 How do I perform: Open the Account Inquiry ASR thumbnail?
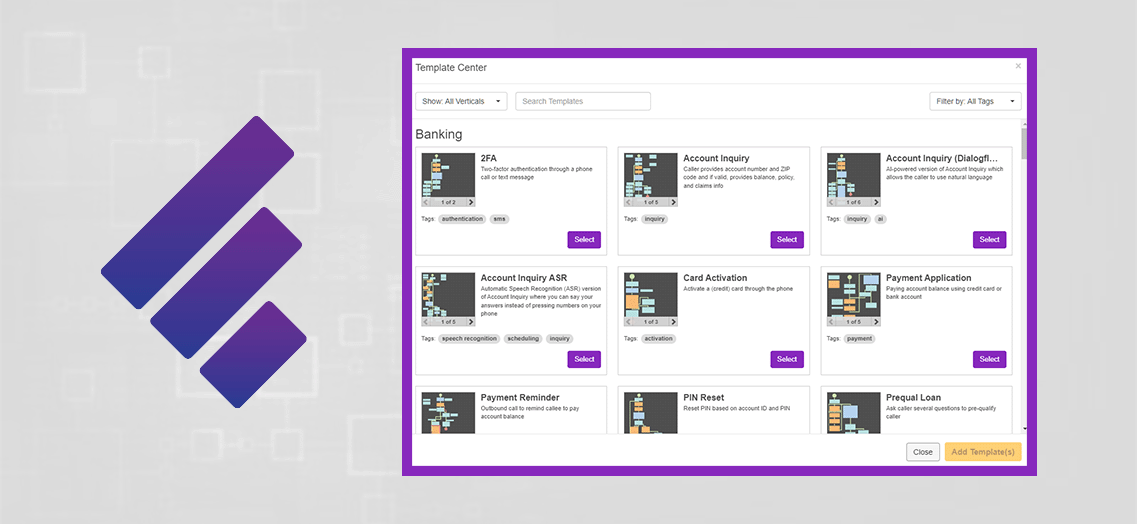point(448,294)
